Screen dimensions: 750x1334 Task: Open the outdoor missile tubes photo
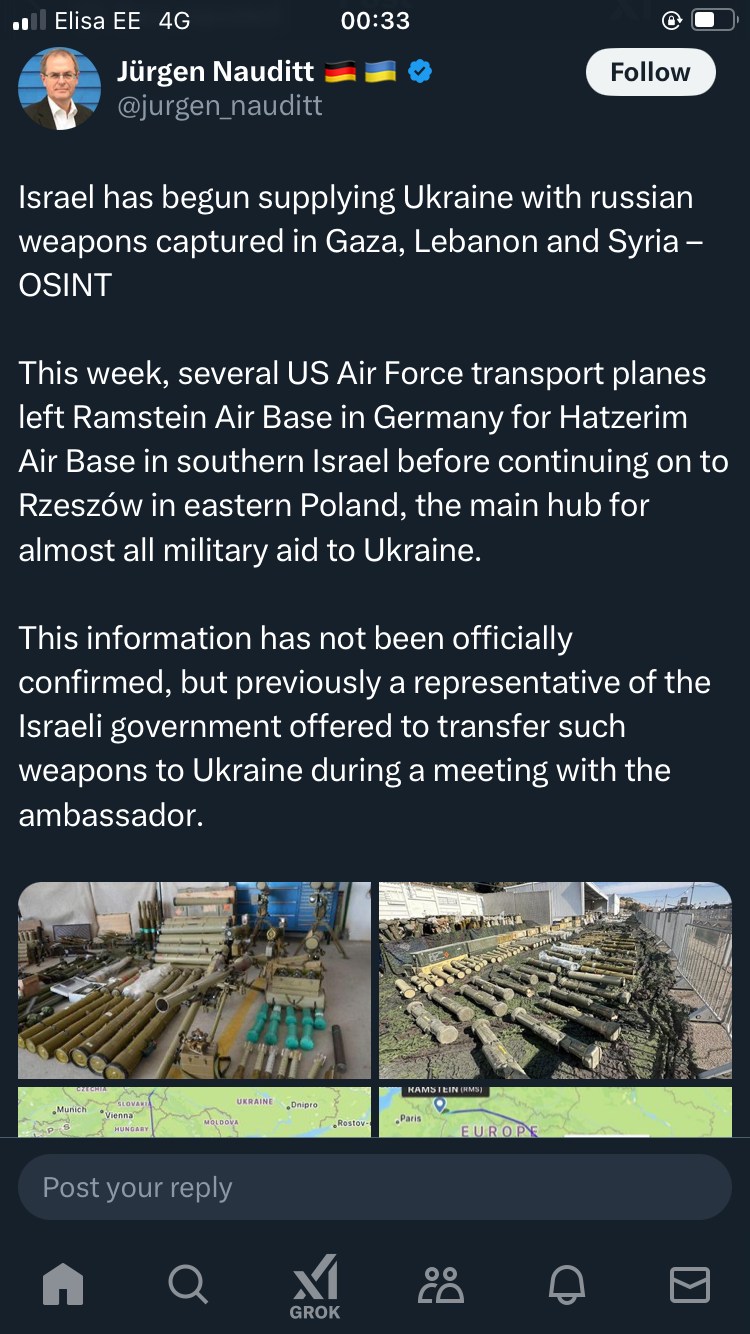point(555,980)
